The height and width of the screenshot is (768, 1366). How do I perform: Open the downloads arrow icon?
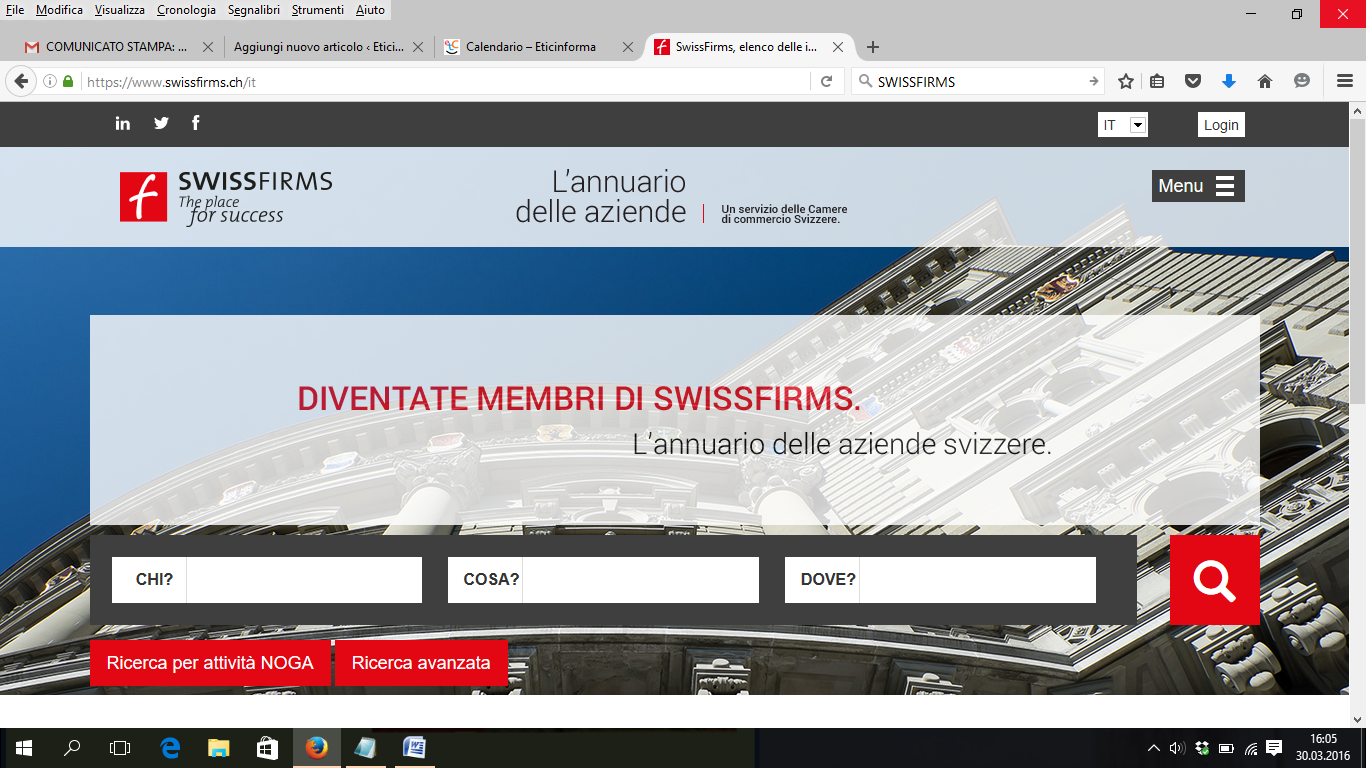point(1229,82)
